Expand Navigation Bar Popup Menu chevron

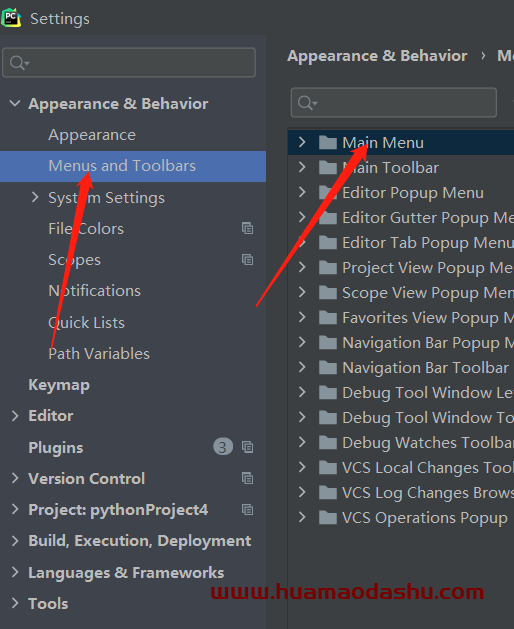pos(302,342)
